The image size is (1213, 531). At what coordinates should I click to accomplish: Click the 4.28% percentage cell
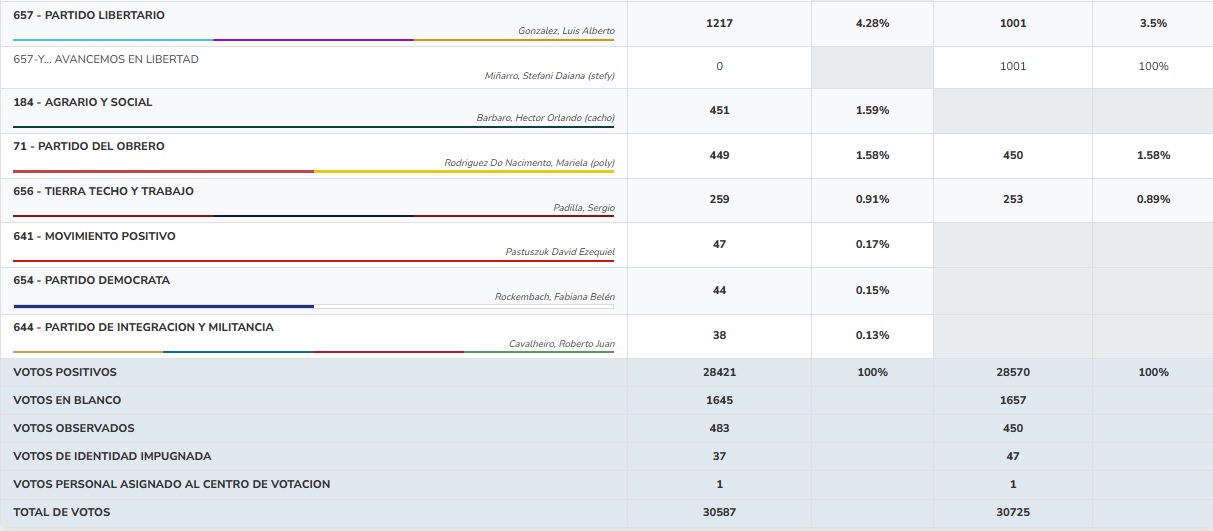pos(872,23)
